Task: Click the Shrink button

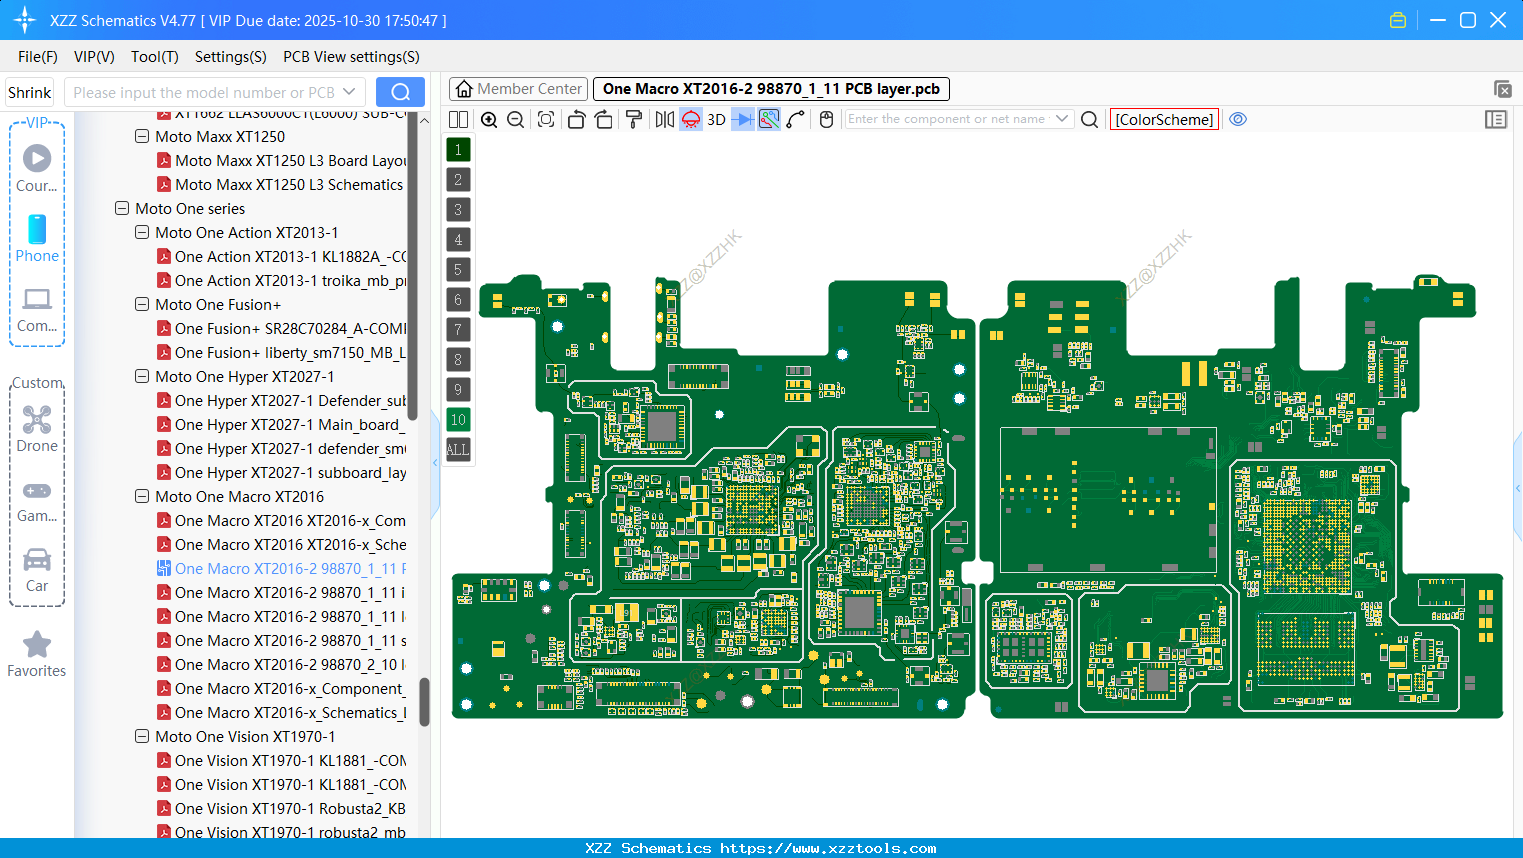Action: [x=30, y=93]
